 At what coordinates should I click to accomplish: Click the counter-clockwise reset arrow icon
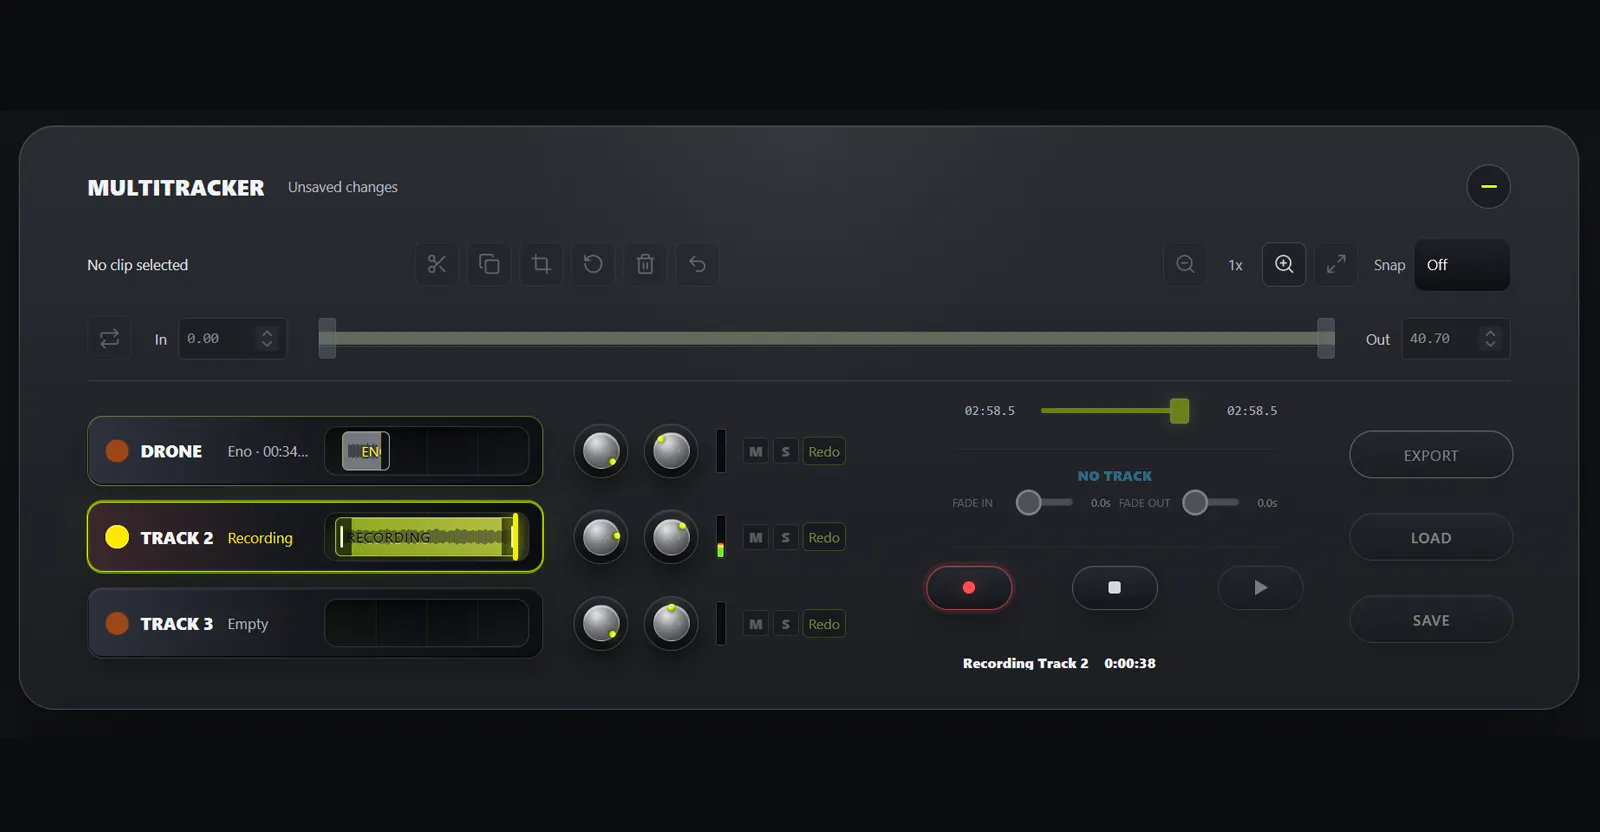pyautogui.click(x=593, y=264)
